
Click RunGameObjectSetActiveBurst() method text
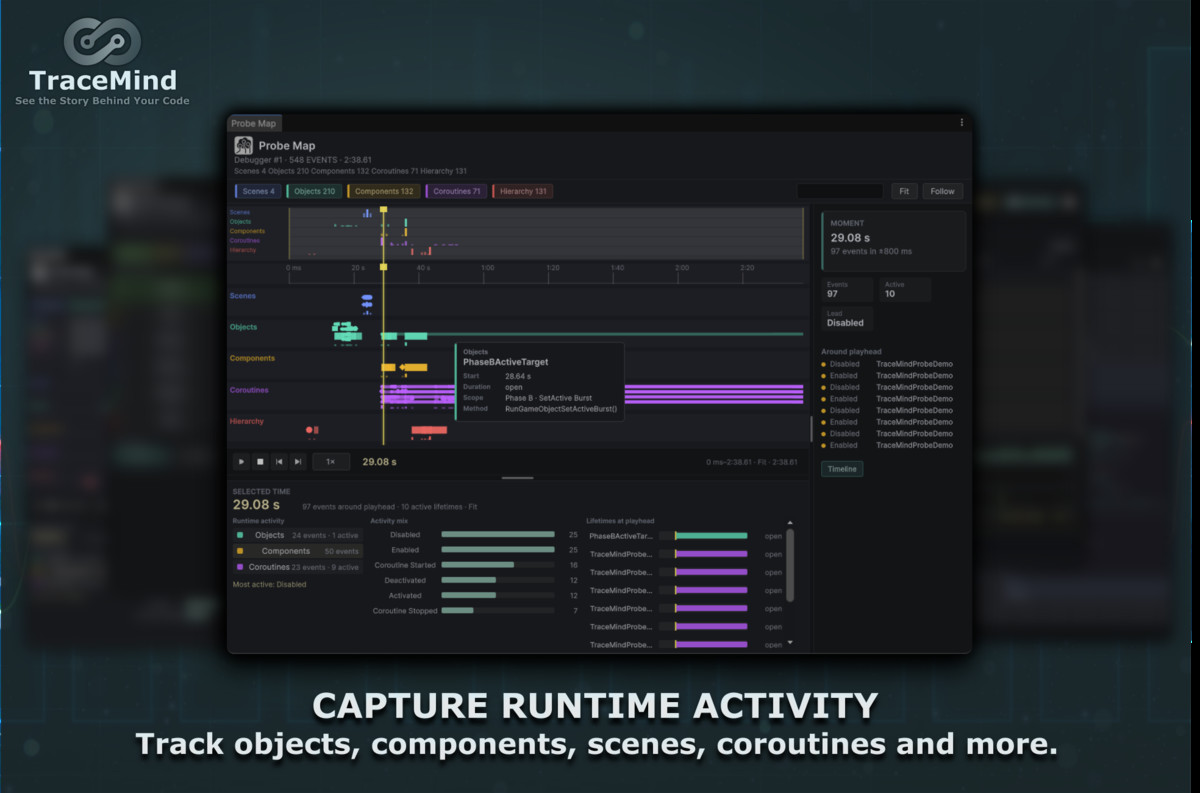tap(561, 408)
